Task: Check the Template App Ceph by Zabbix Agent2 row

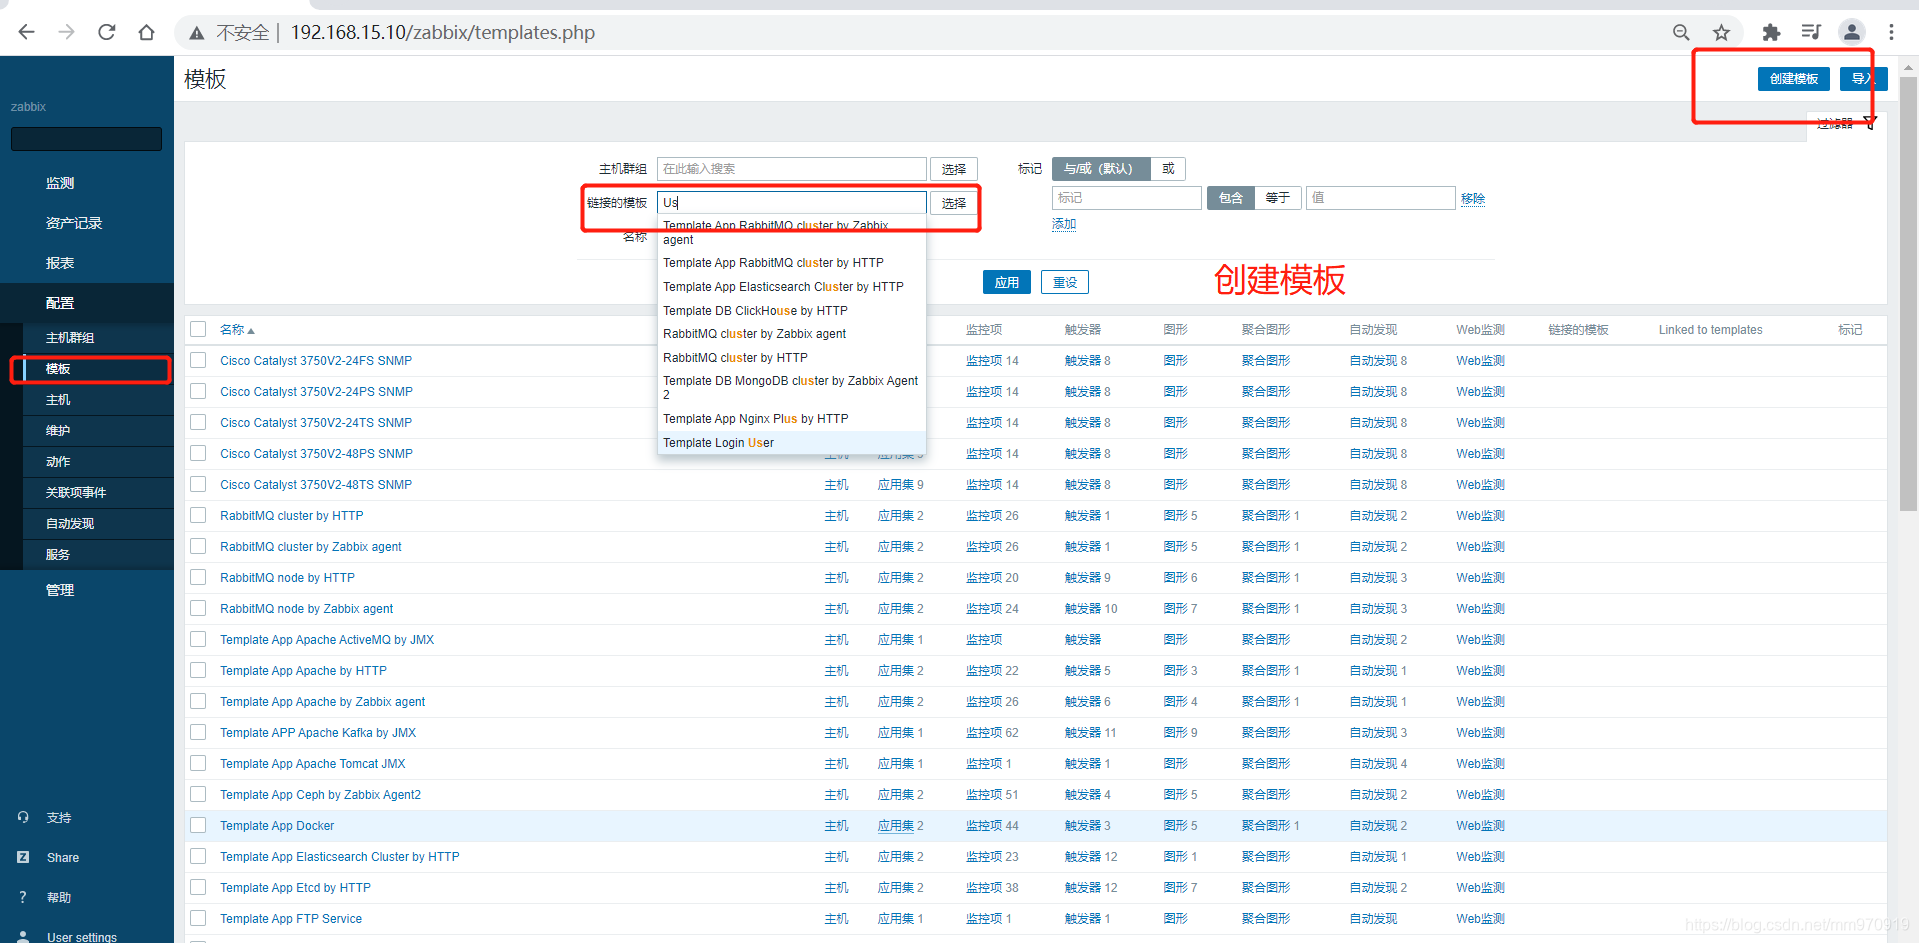Action: point(198,794)
